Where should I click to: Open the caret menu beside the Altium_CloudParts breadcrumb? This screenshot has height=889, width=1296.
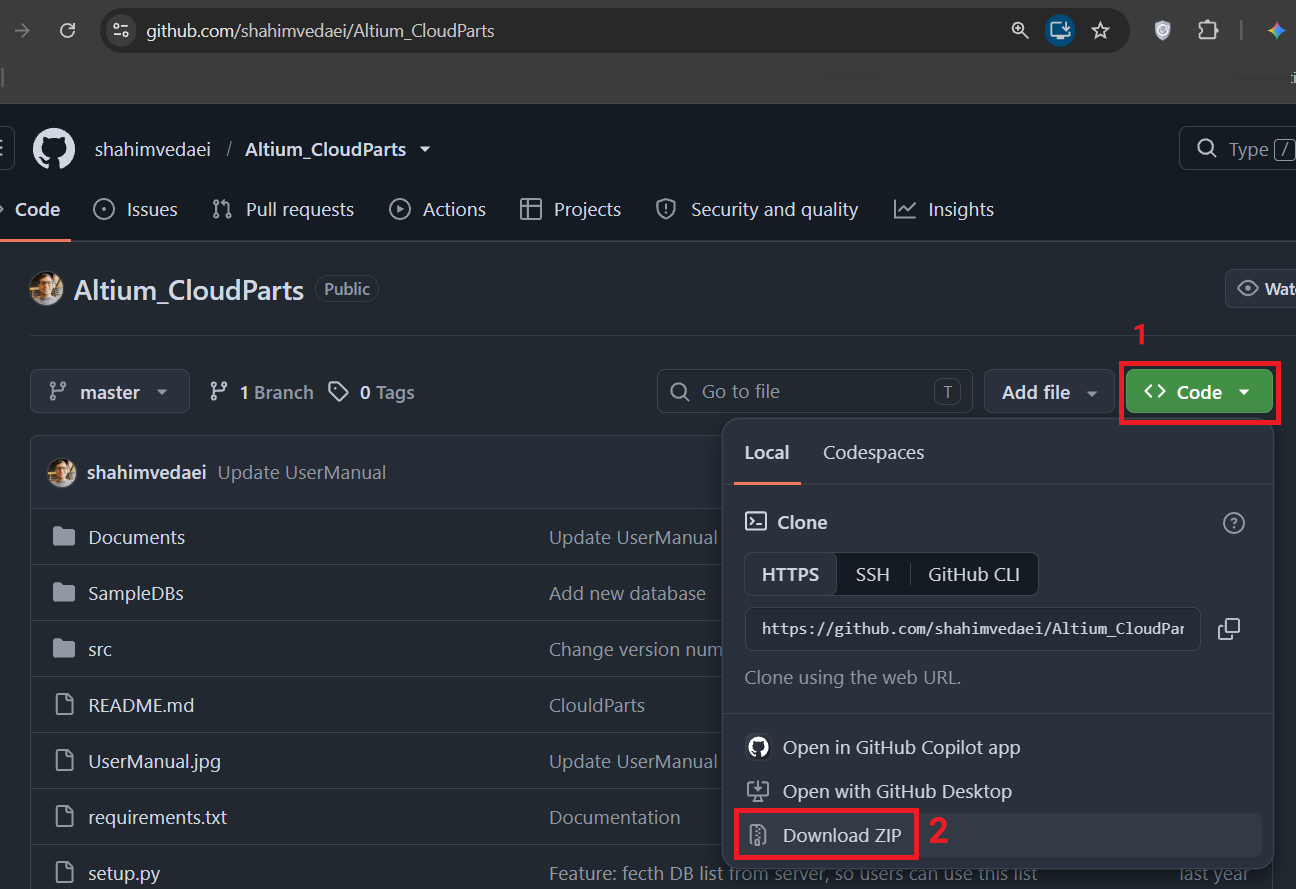pos(425,149)
